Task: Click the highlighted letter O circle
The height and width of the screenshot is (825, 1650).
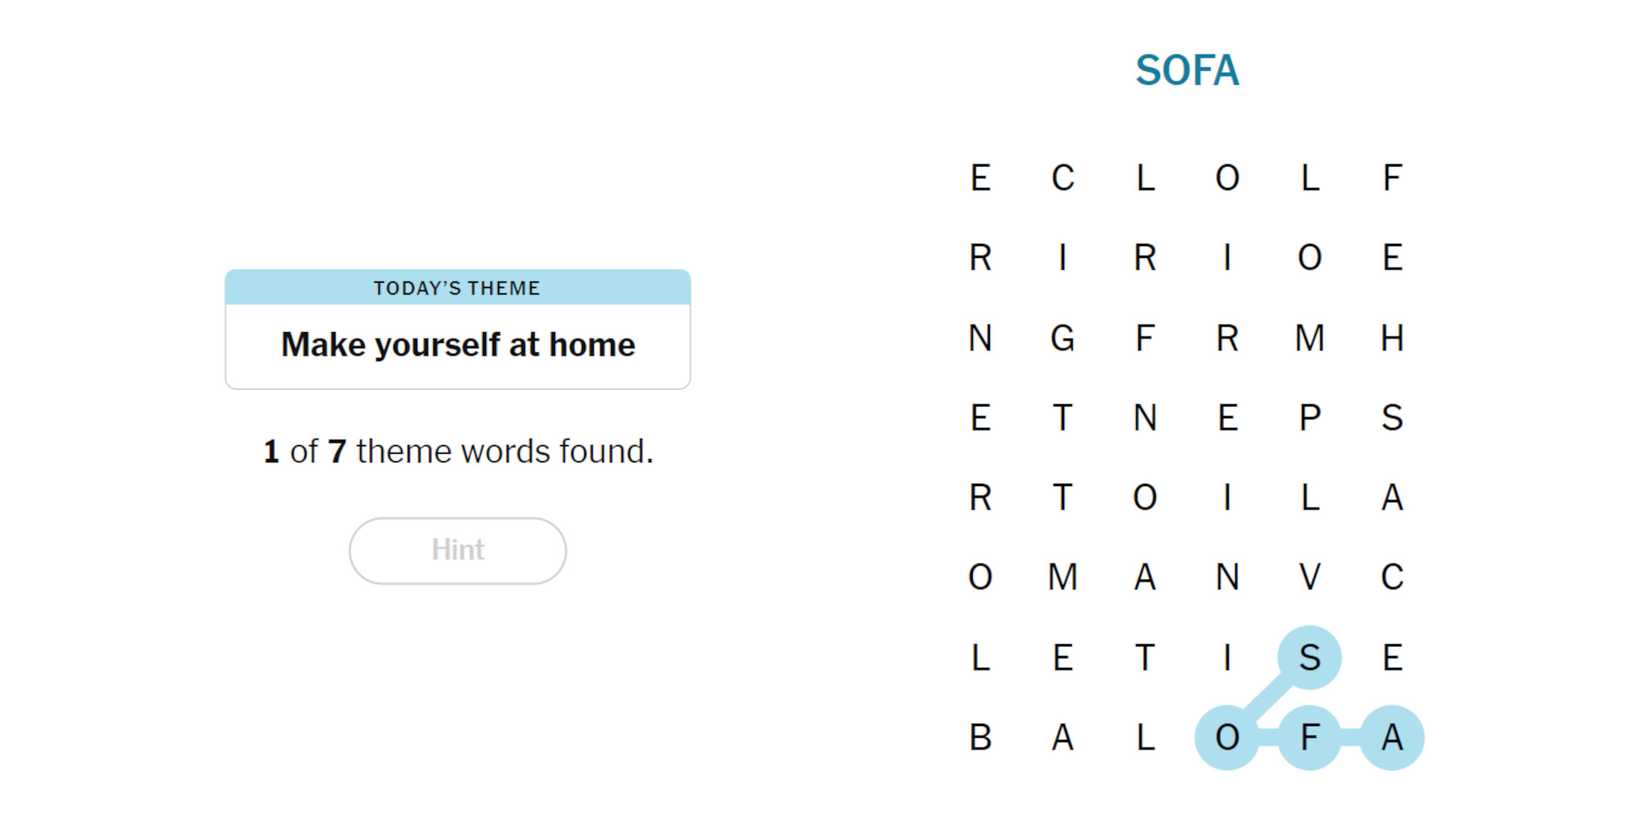Action: pyautogui.click(x=1227, y=738)
